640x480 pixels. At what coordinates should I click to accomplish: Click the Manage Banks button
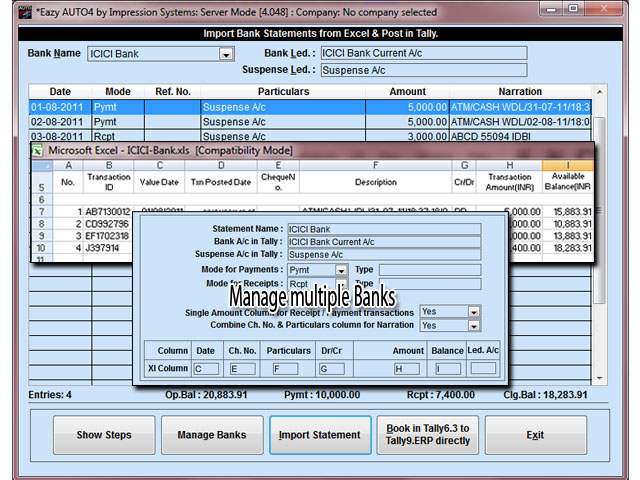212,435
